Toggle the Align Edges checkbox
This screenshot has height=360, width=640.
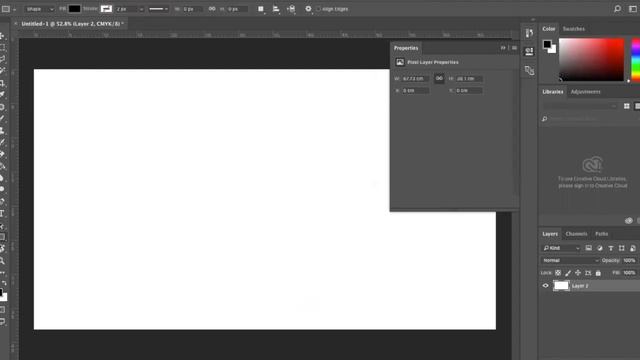pos(318,9)
